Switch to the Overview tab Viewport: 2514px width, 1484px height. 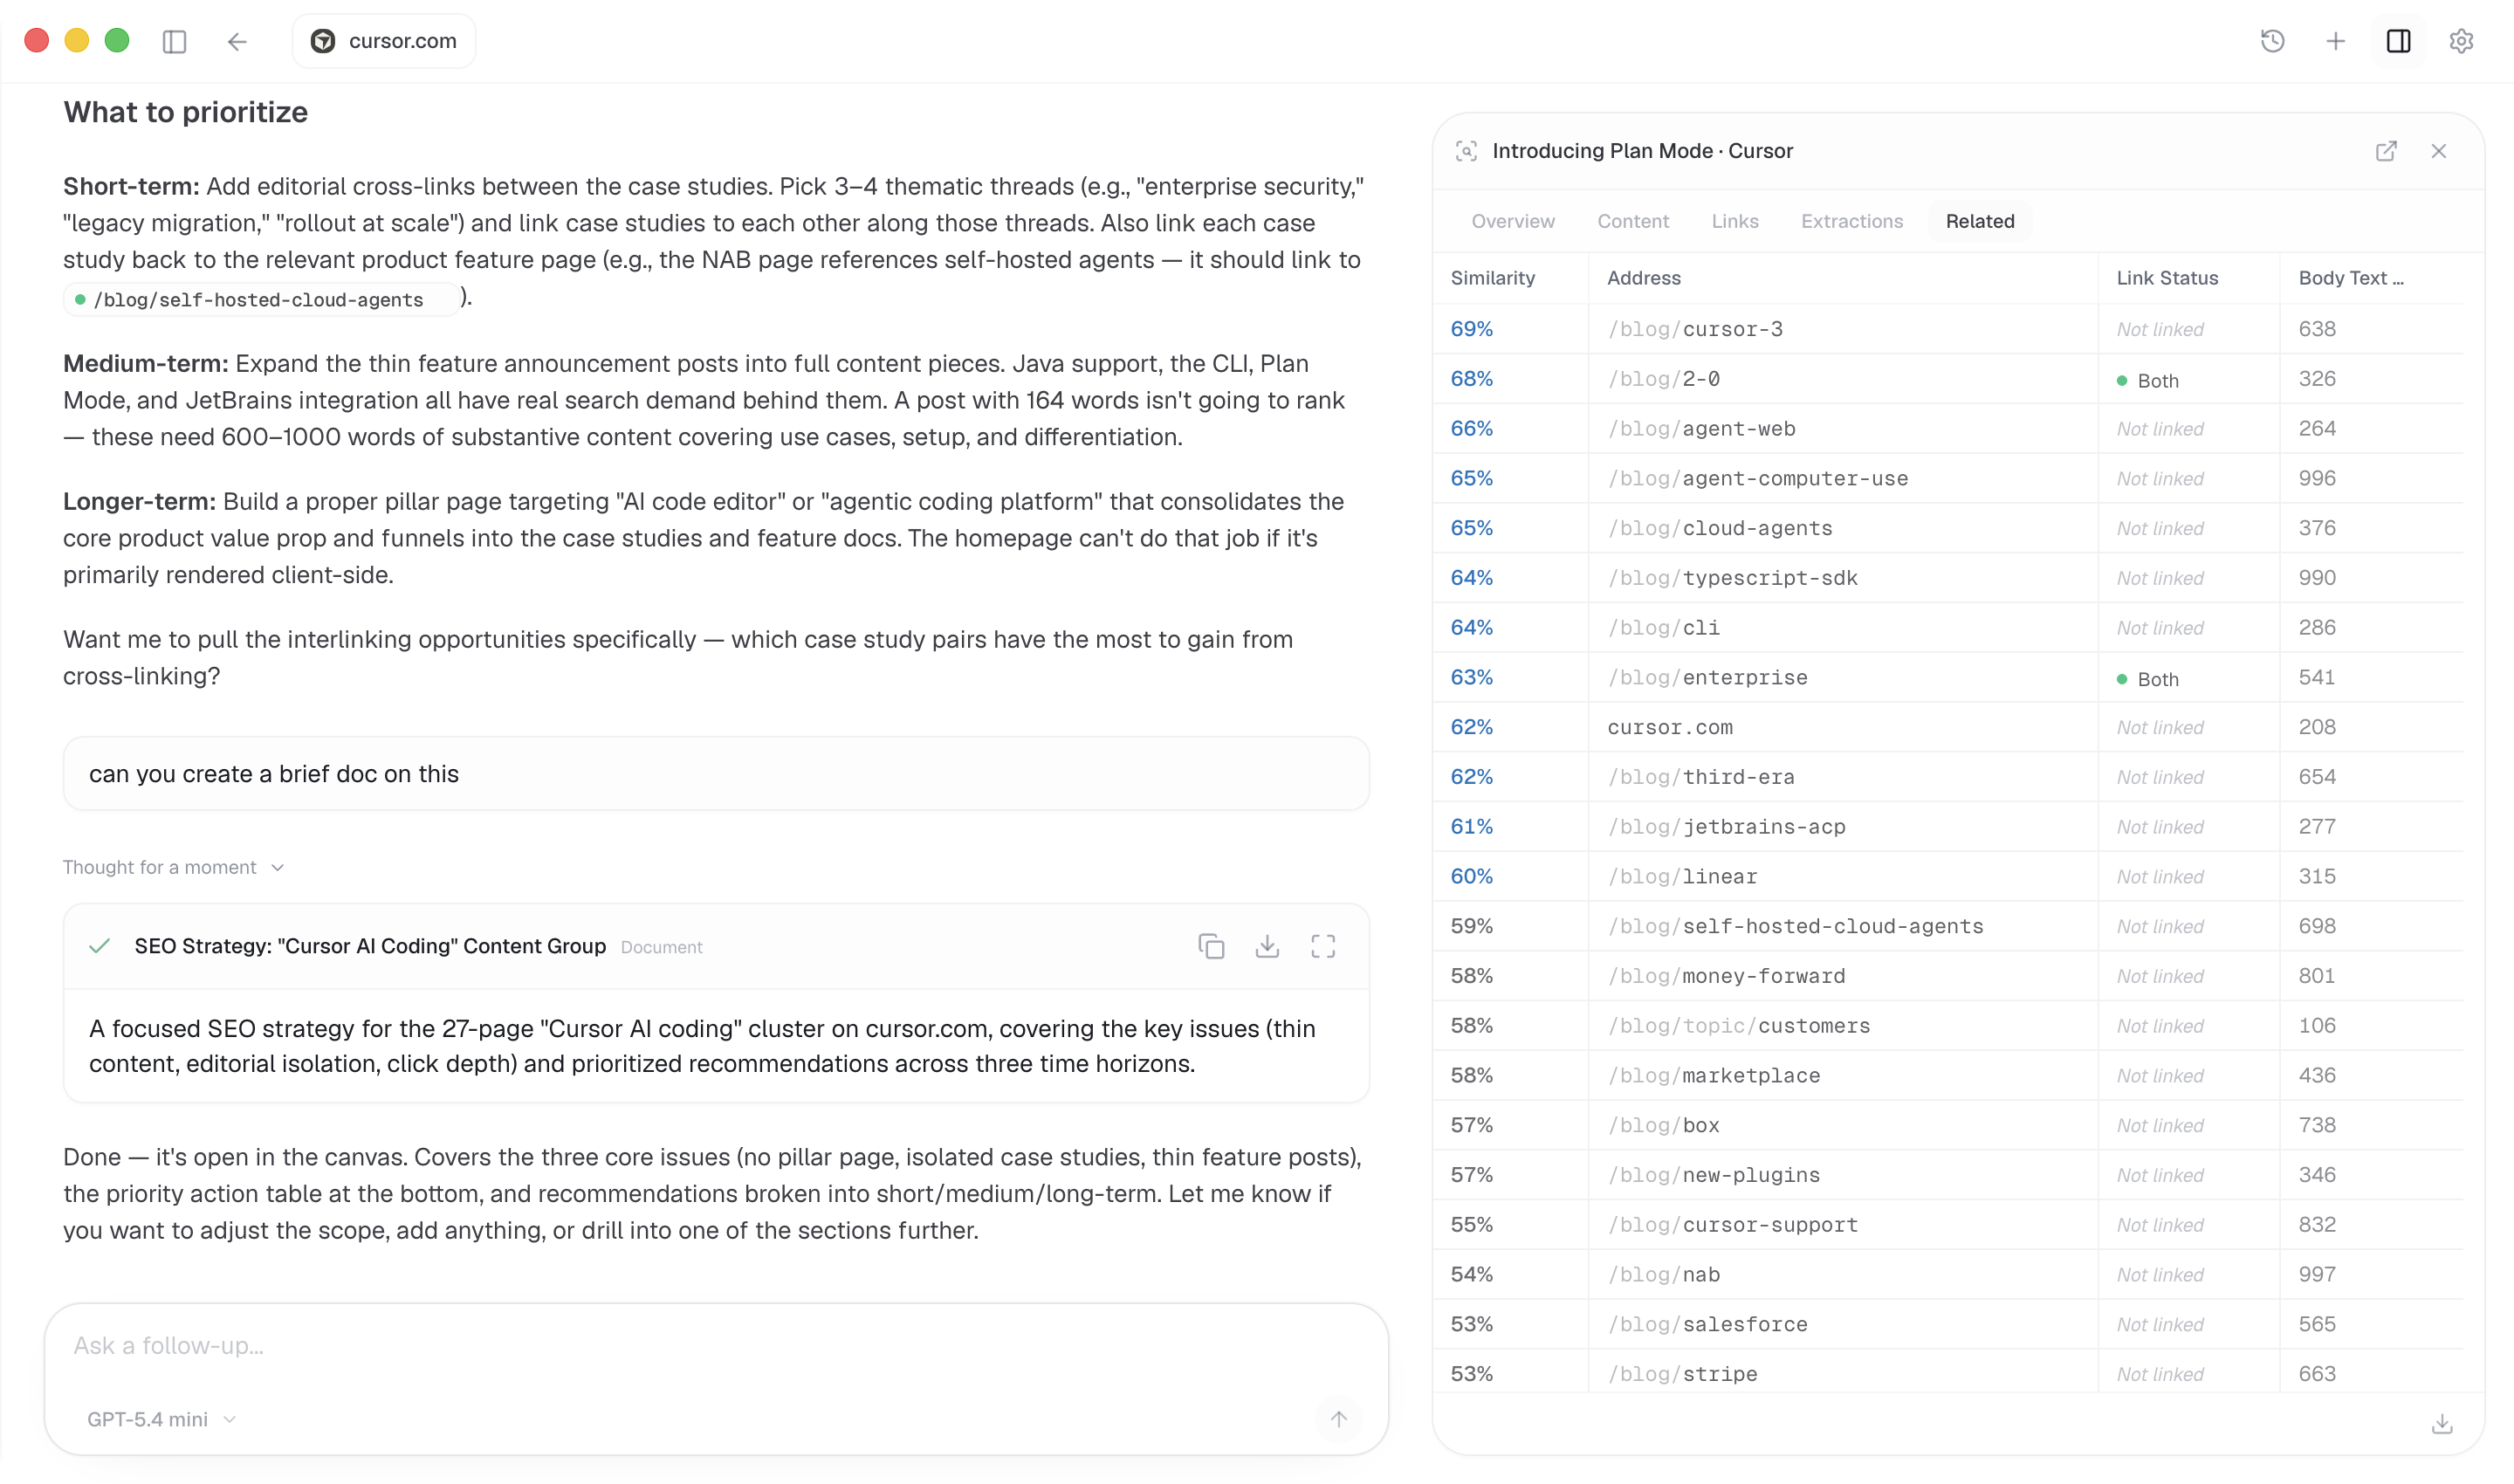point(1513,221)
